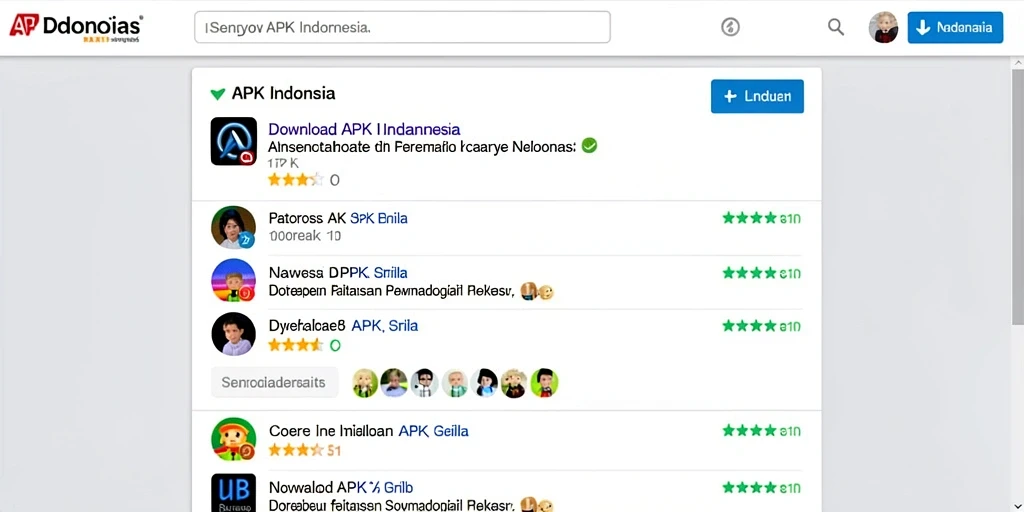The height and width of the screenshot is (512, 1024).
Task: Click the scrollbar up arrow
Action: pyautogui.click(x=1017, y=62)
